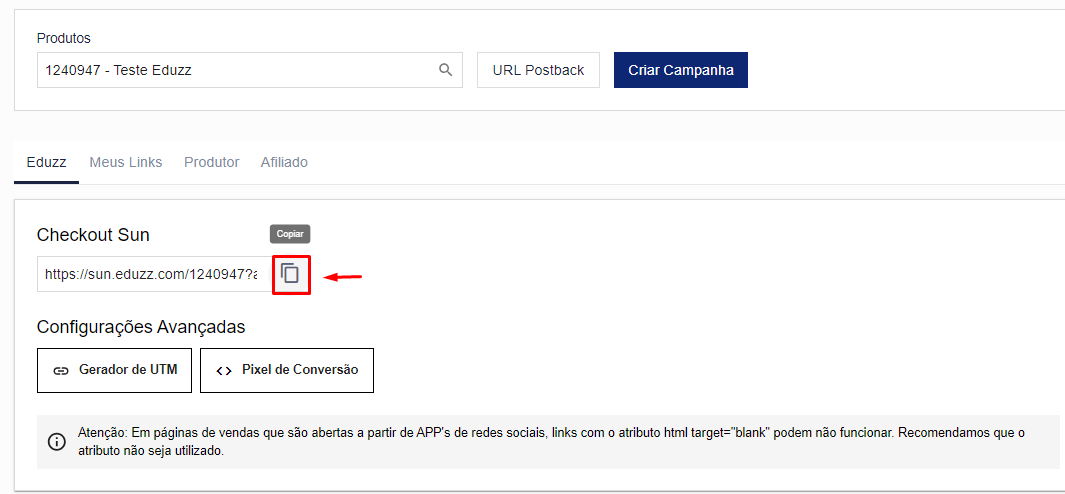Click the Configurações Avançadas heading
This screenshot has height=494, width=1065.
click(x=141, y=327)
